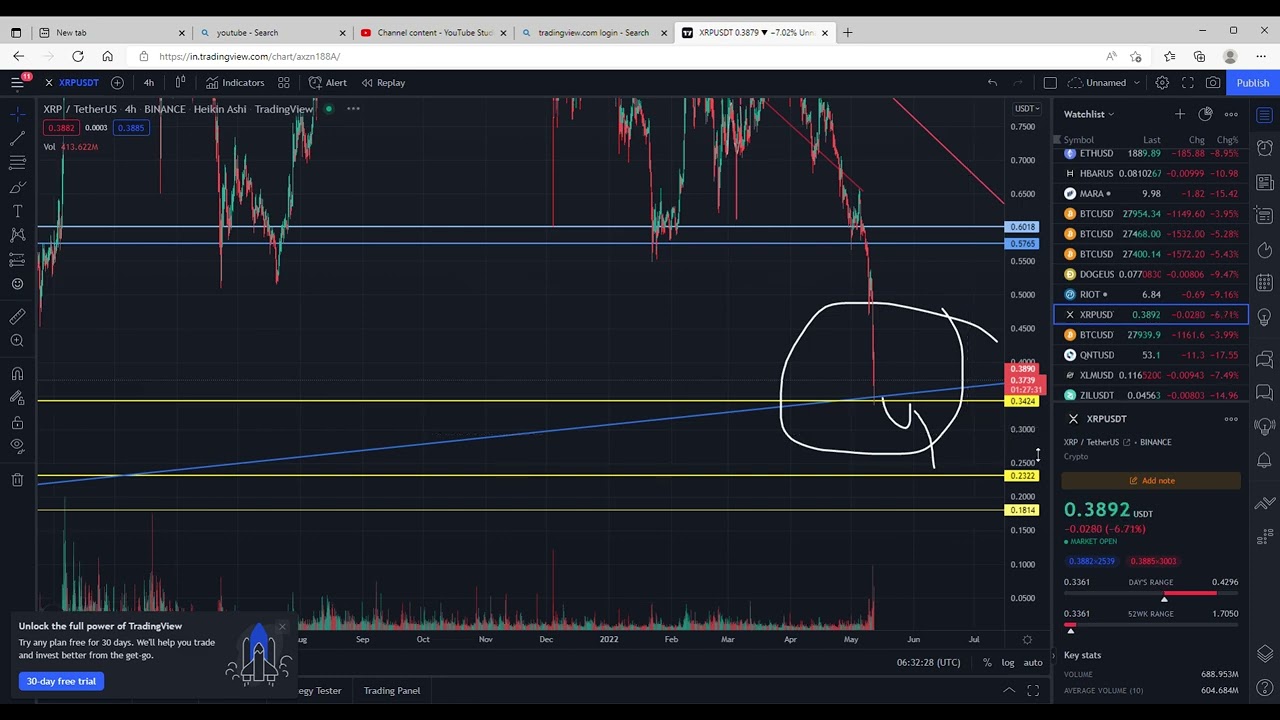Start bar Replay mode
The height and width of the screenshot is (720, 1280).
coord(383,83)
